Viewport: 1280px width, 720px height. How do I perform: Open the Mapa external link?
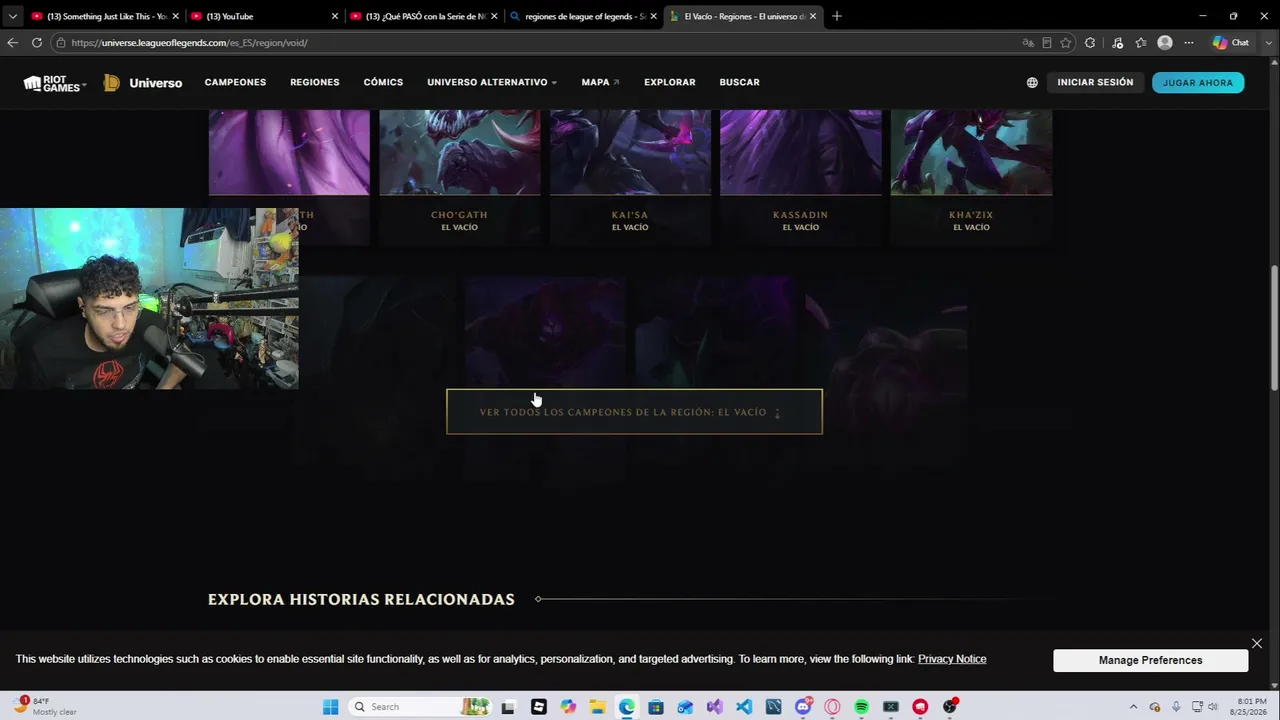600,82
